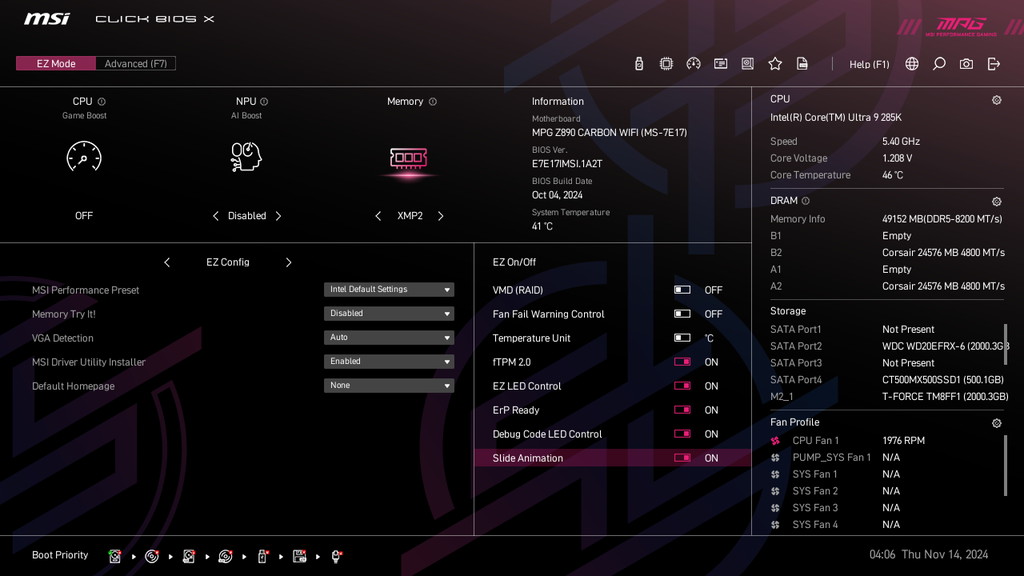Click the info icon beside CPU

click(101, 101)
